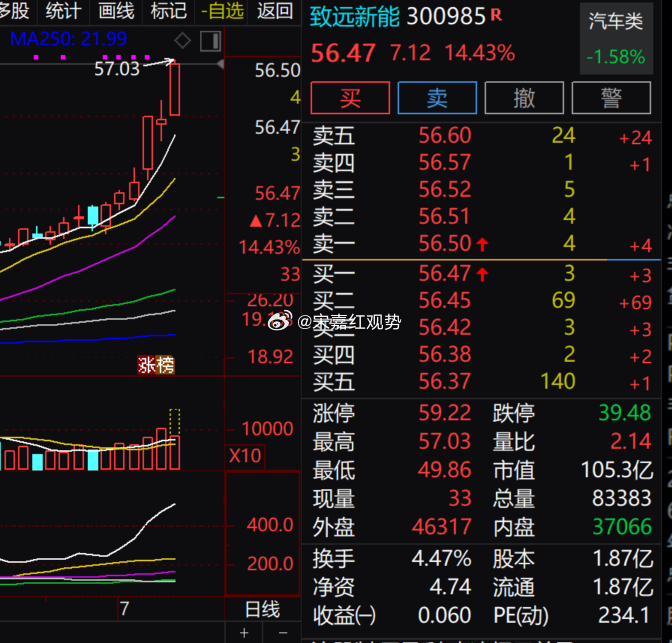Click the 最高 value 57.03 in stats
Screen dimensions: 672x643
pyautogui.click(x=444, y=442)
